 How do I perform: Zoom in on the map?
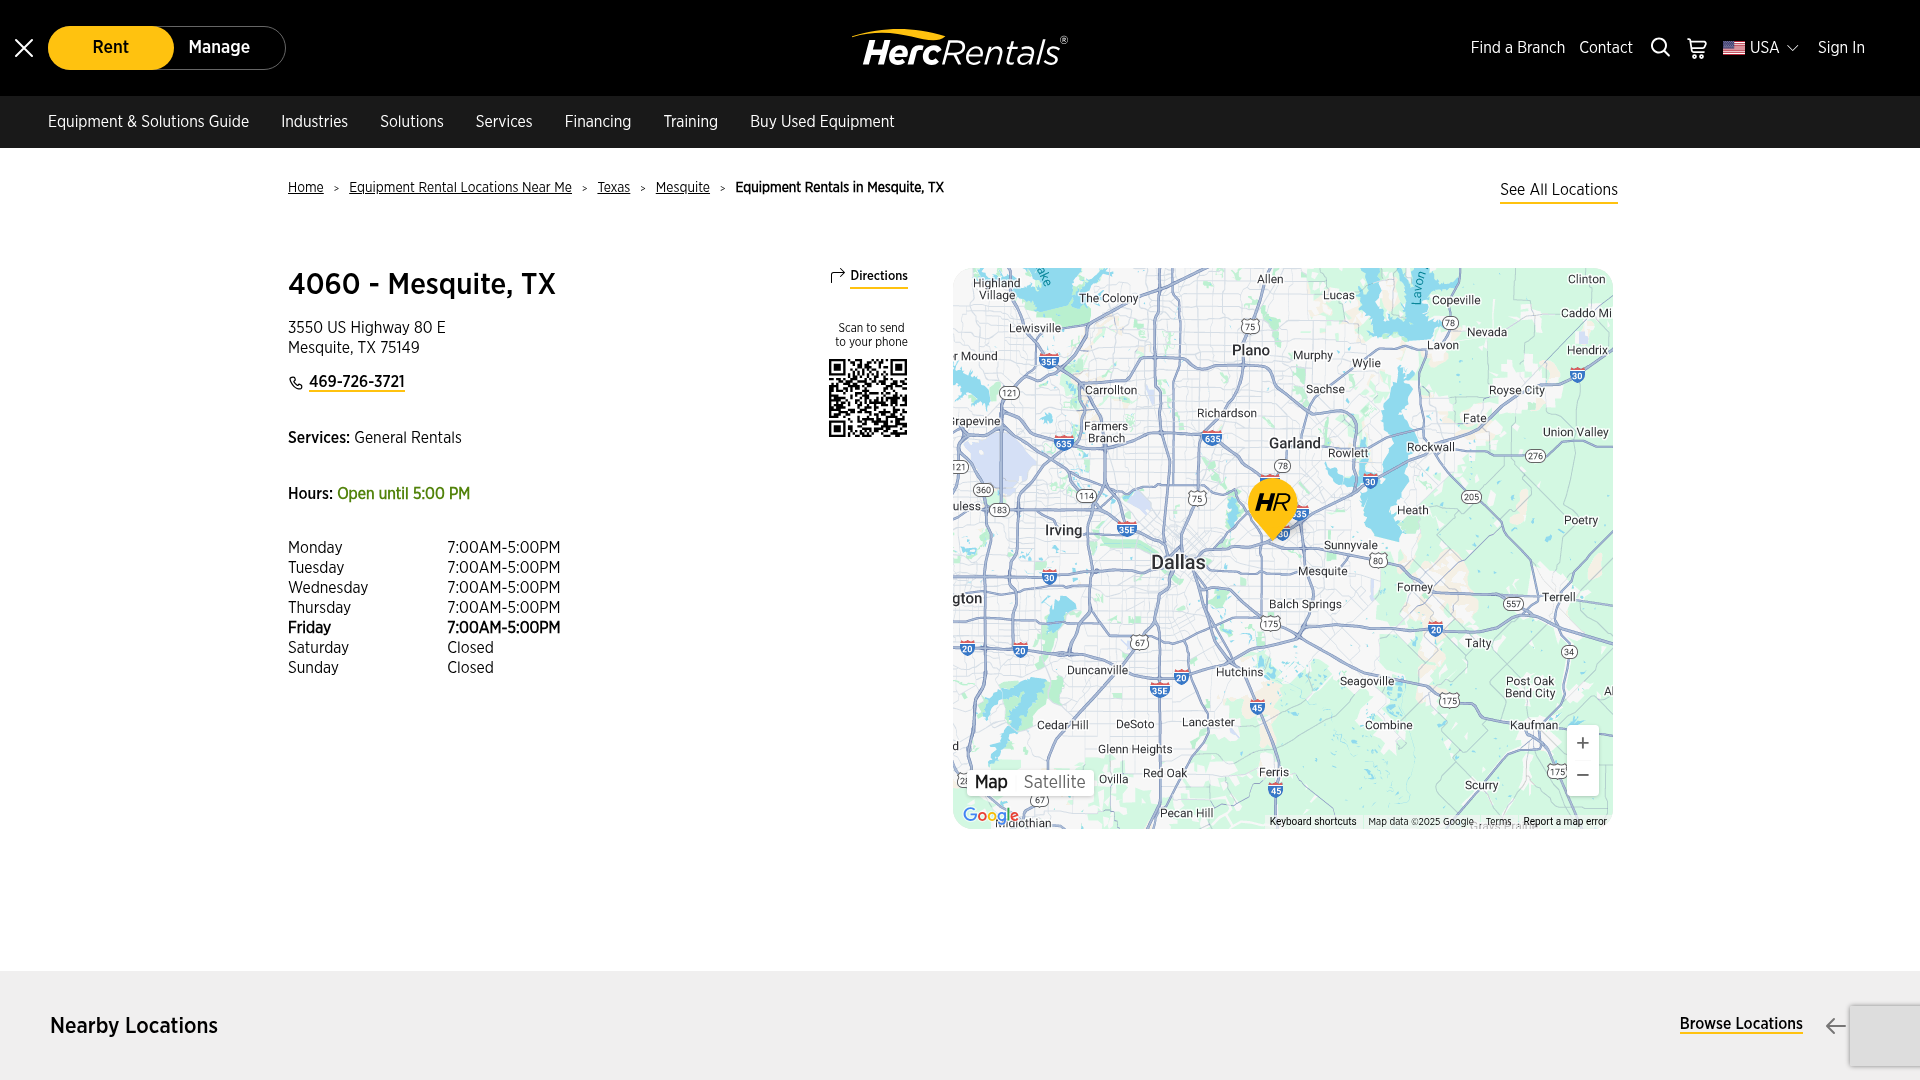tap(1582, 743)
